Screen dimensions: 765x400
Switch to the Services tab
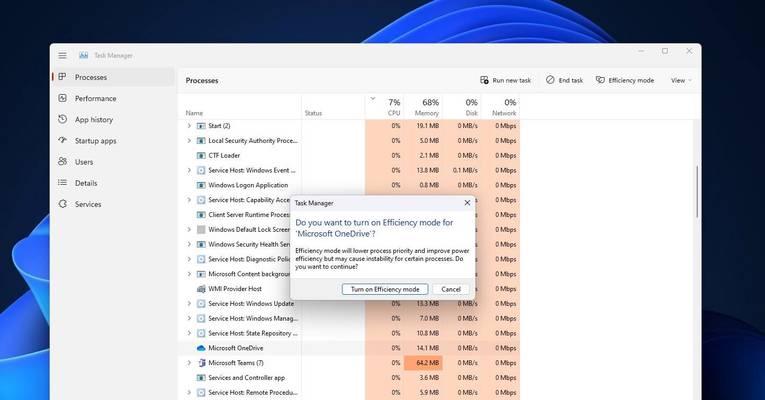point(113,204)
